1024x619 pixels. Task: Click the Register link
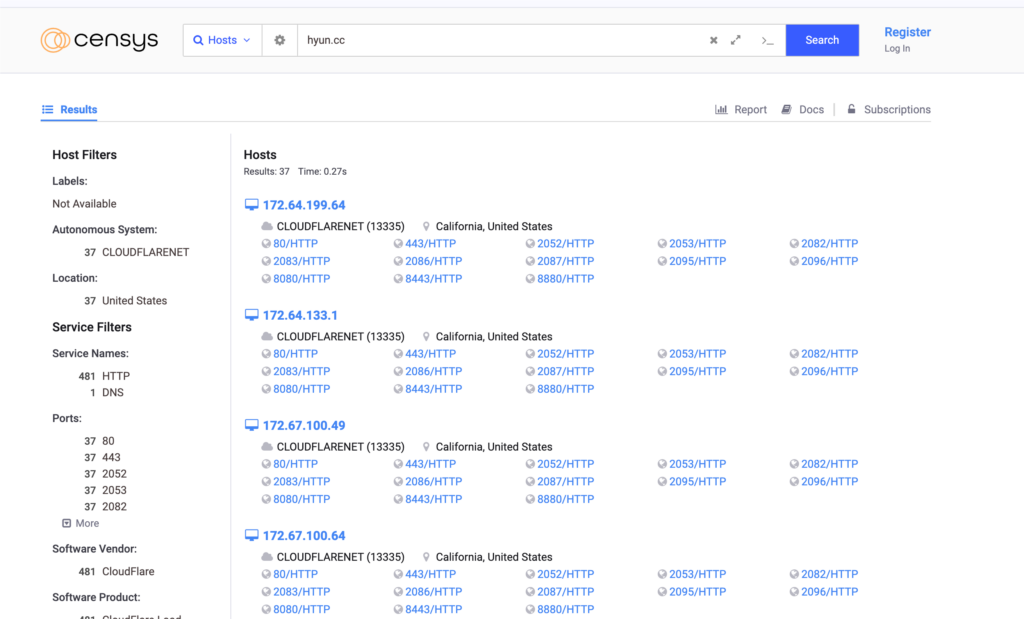pos(907,32)
